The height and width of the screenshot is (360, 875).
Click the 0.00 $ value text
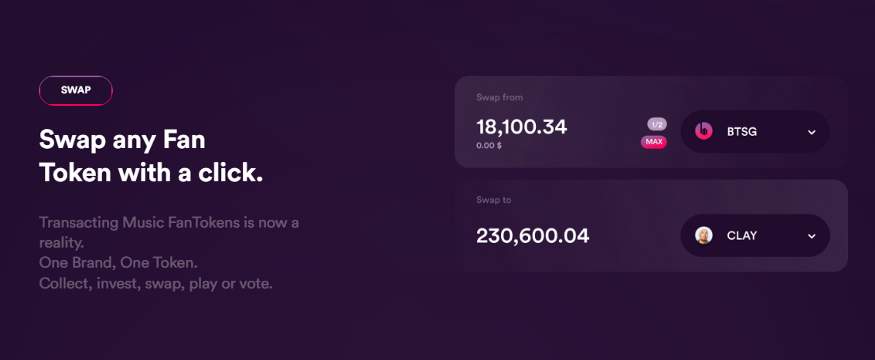[489, 146]
